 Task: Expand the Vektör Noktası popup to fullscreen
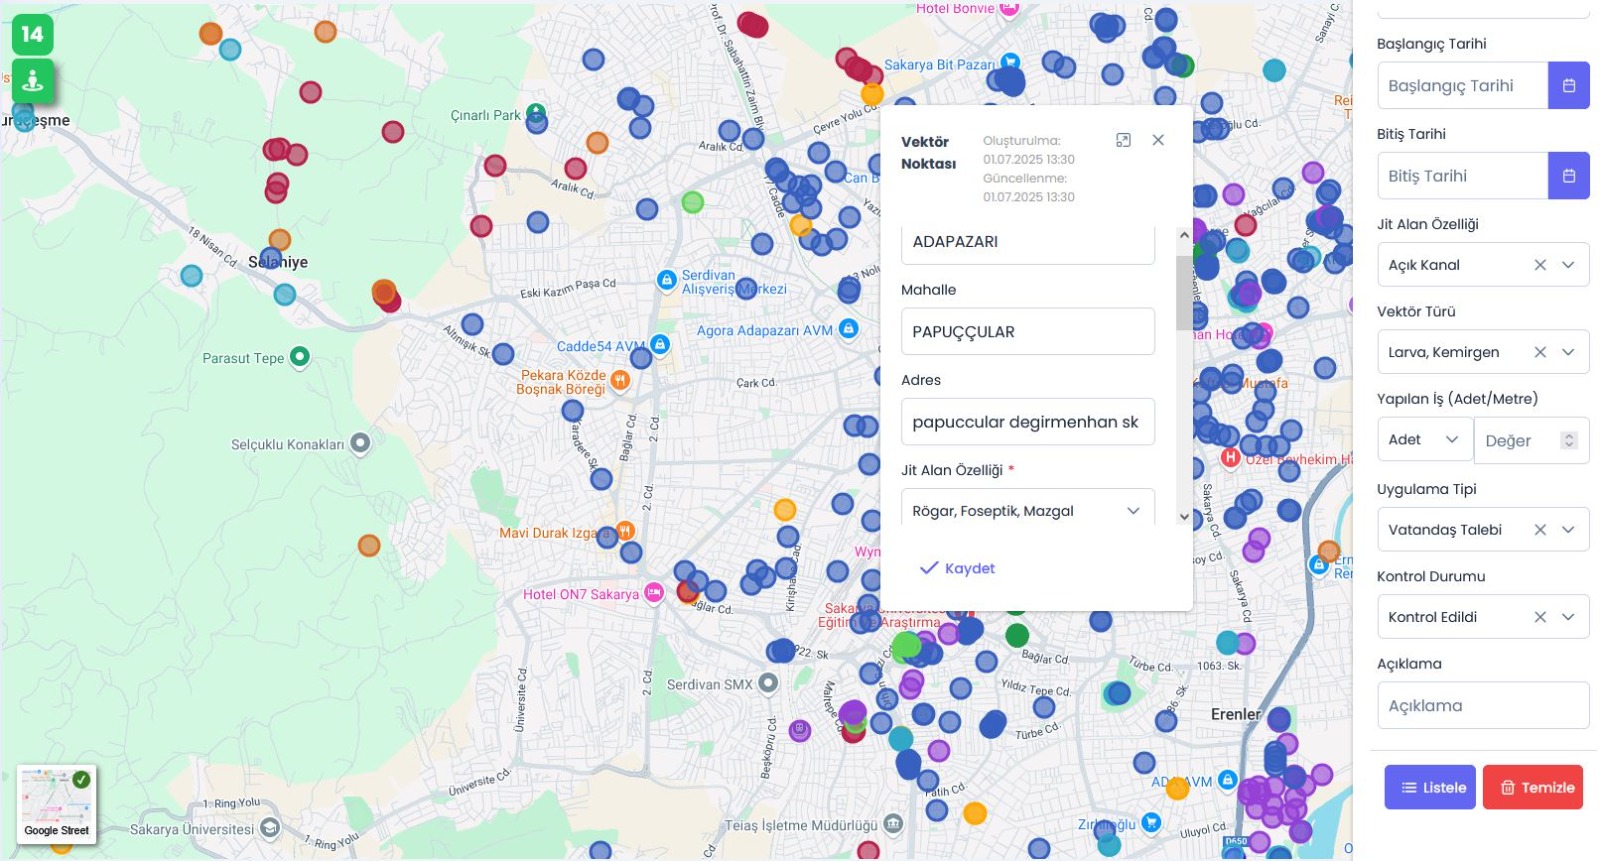pos(1123,140)
